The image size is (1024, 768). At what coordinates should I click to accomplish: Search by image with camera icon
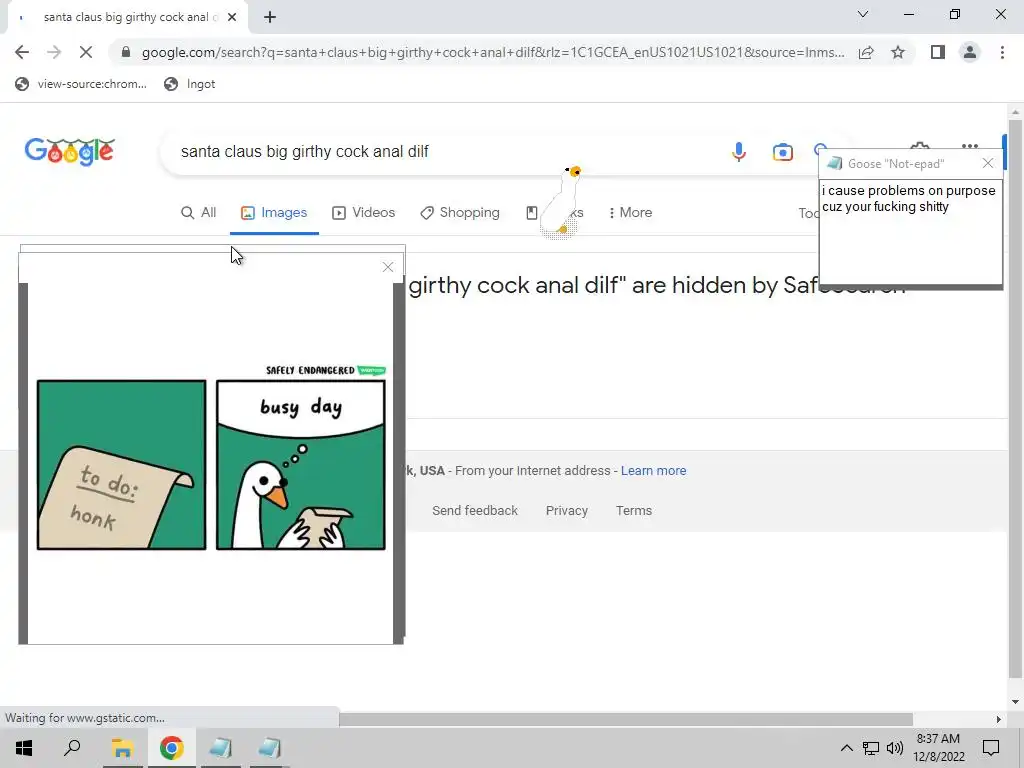(x=782, y=152)
